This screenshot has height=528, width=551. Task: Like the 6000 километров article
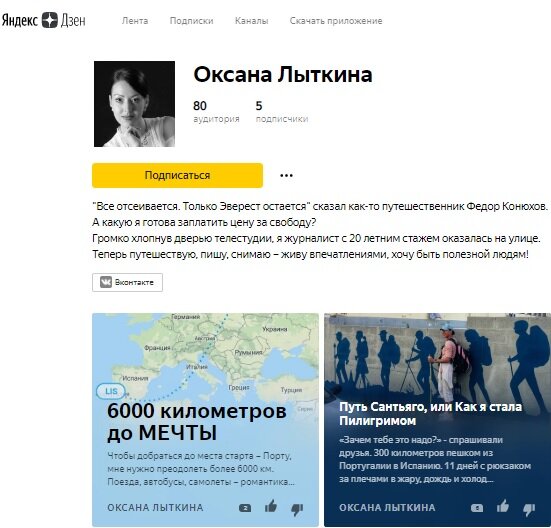271,507
